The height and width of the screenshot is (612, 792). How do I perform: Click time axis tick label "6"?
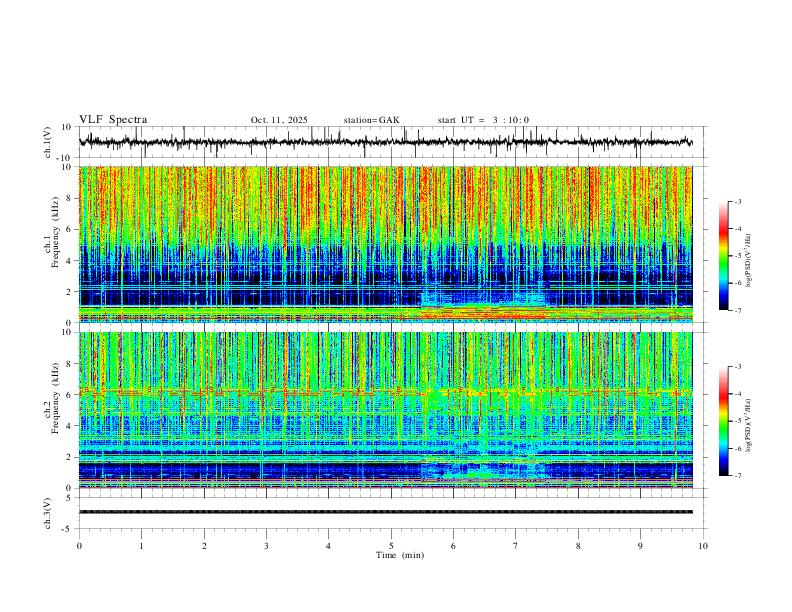pyautogui.click(x=453, y=546)
